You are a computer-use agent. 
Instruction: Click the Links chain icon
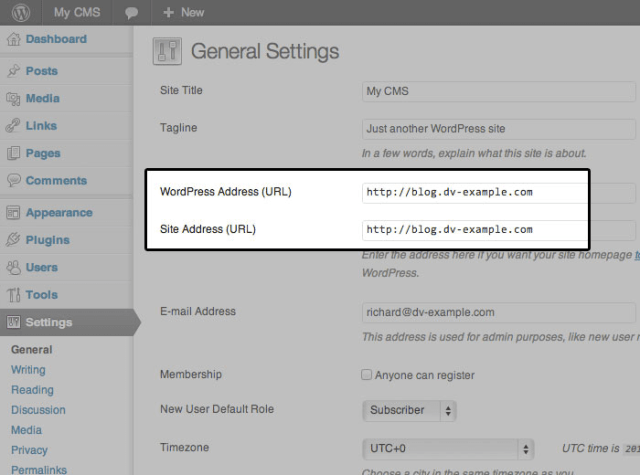click(13, 125)
